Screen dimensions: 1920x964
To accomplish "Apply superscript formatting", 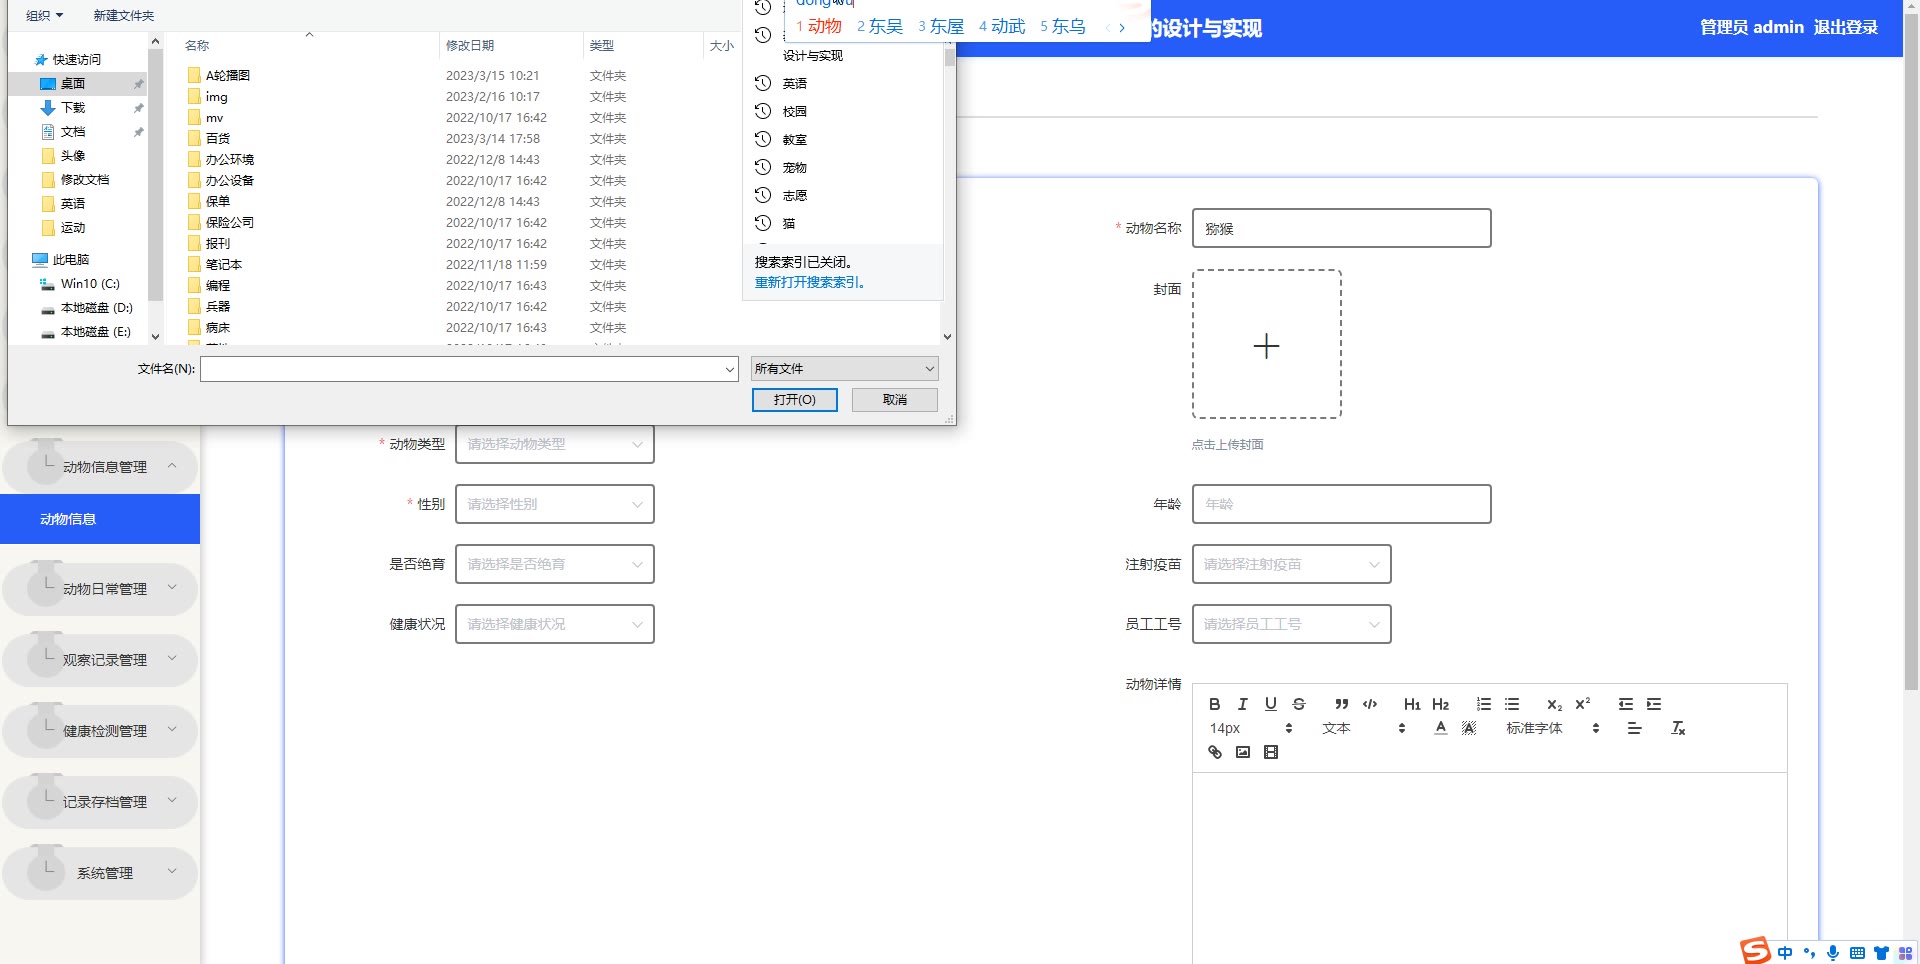I will (x=1583, y=704).
